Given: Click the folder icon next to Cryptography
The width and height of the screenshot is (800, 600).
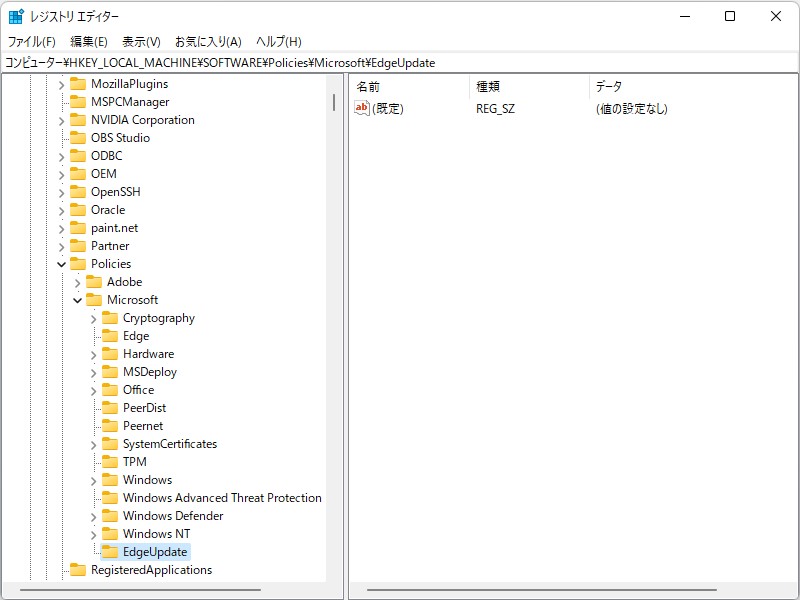Looking at the screenshot, I should (x=110, y=318).
